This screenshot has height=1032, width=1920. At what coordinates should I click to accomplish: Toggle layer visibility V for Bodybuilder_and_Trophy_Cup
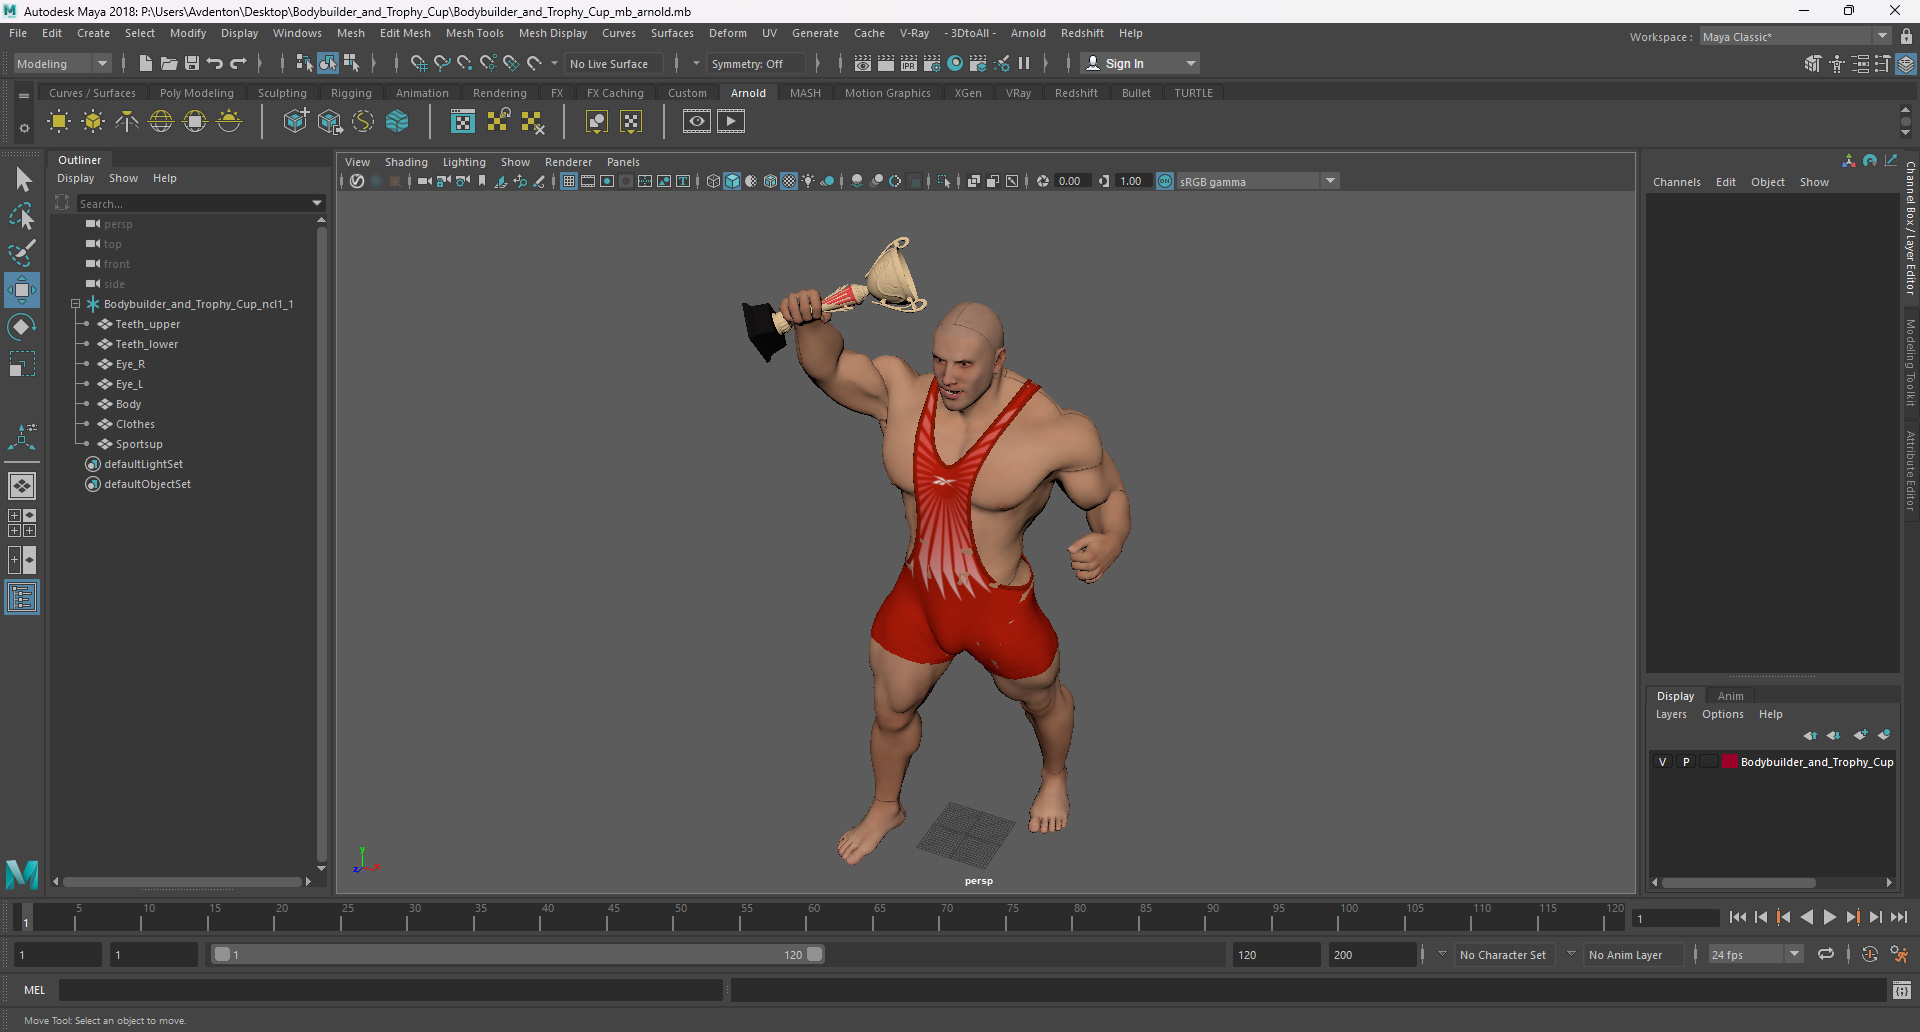point(1663,762)
